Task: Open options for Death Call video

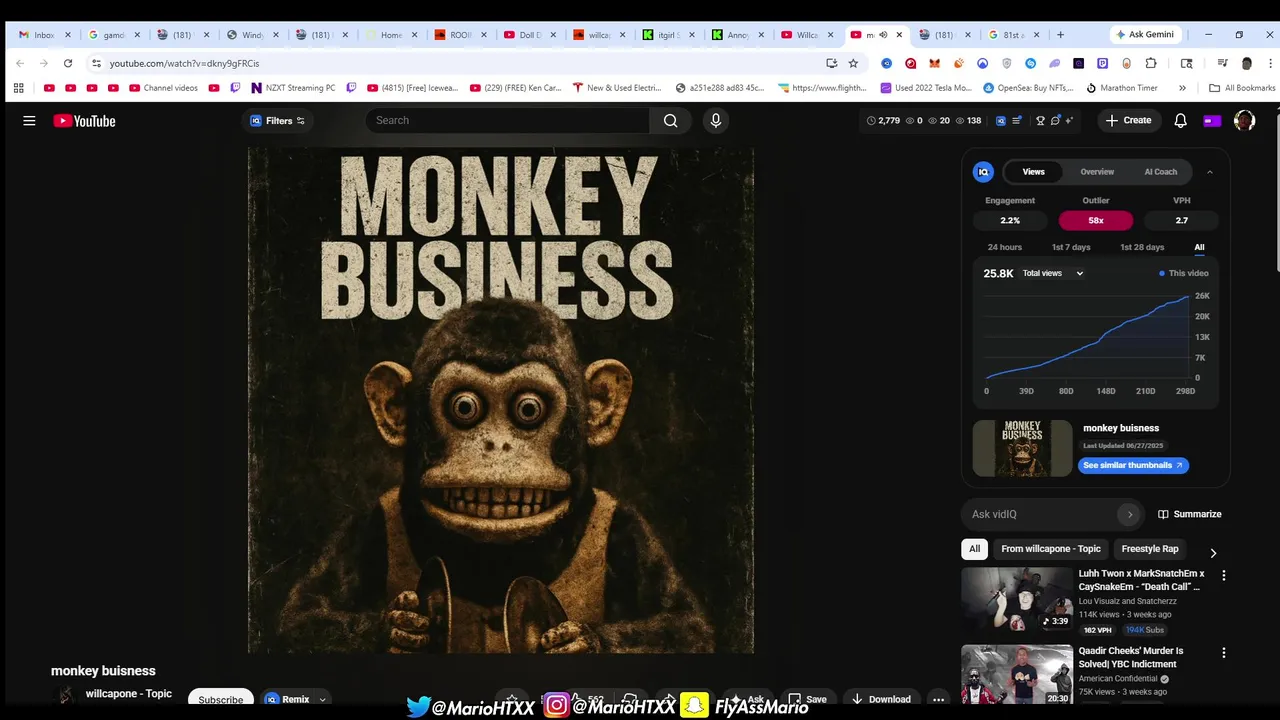Action: [1223, 575]
